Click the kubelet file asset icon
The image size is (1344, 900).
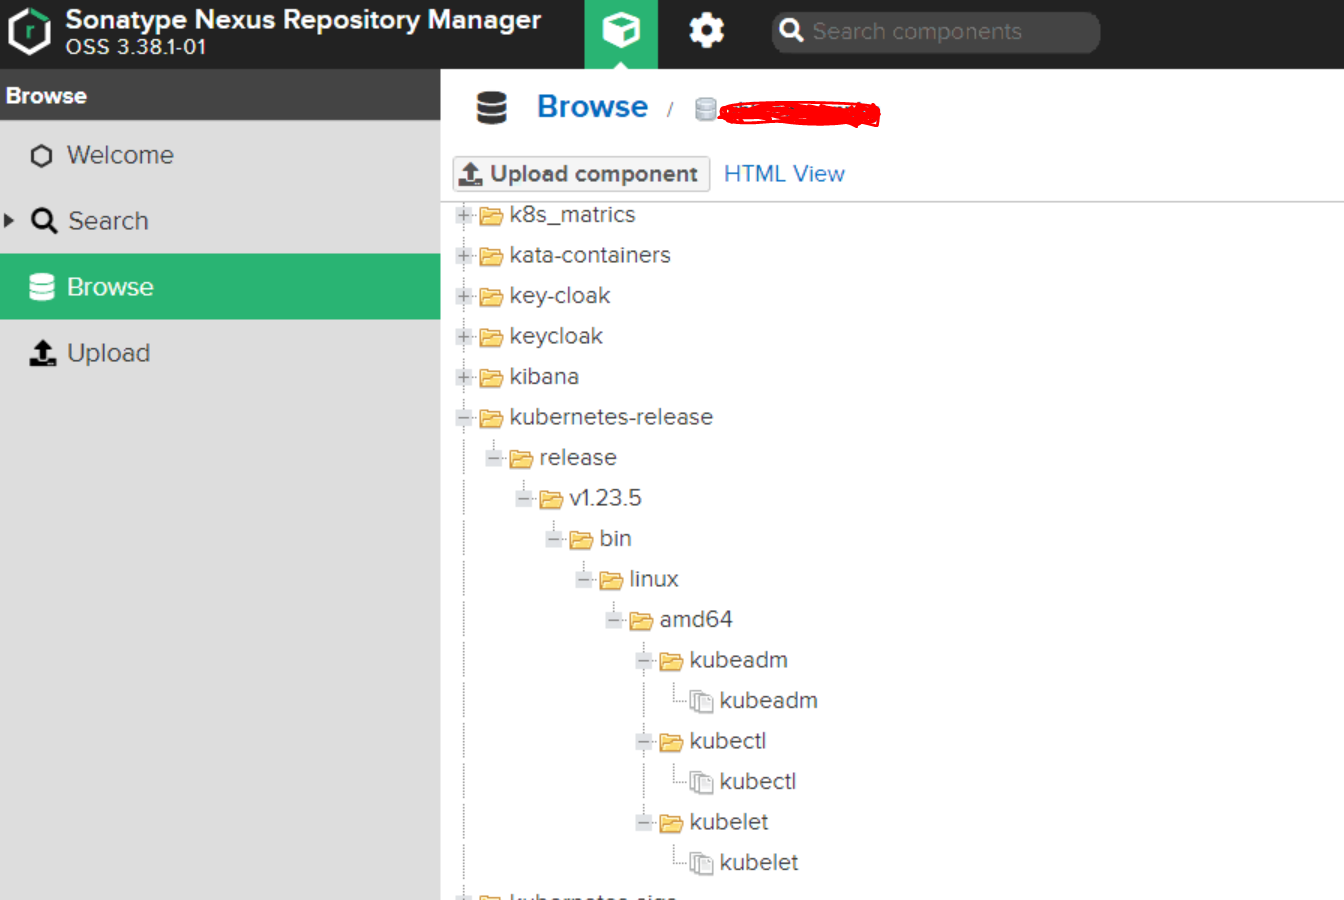tap(702, 864)
